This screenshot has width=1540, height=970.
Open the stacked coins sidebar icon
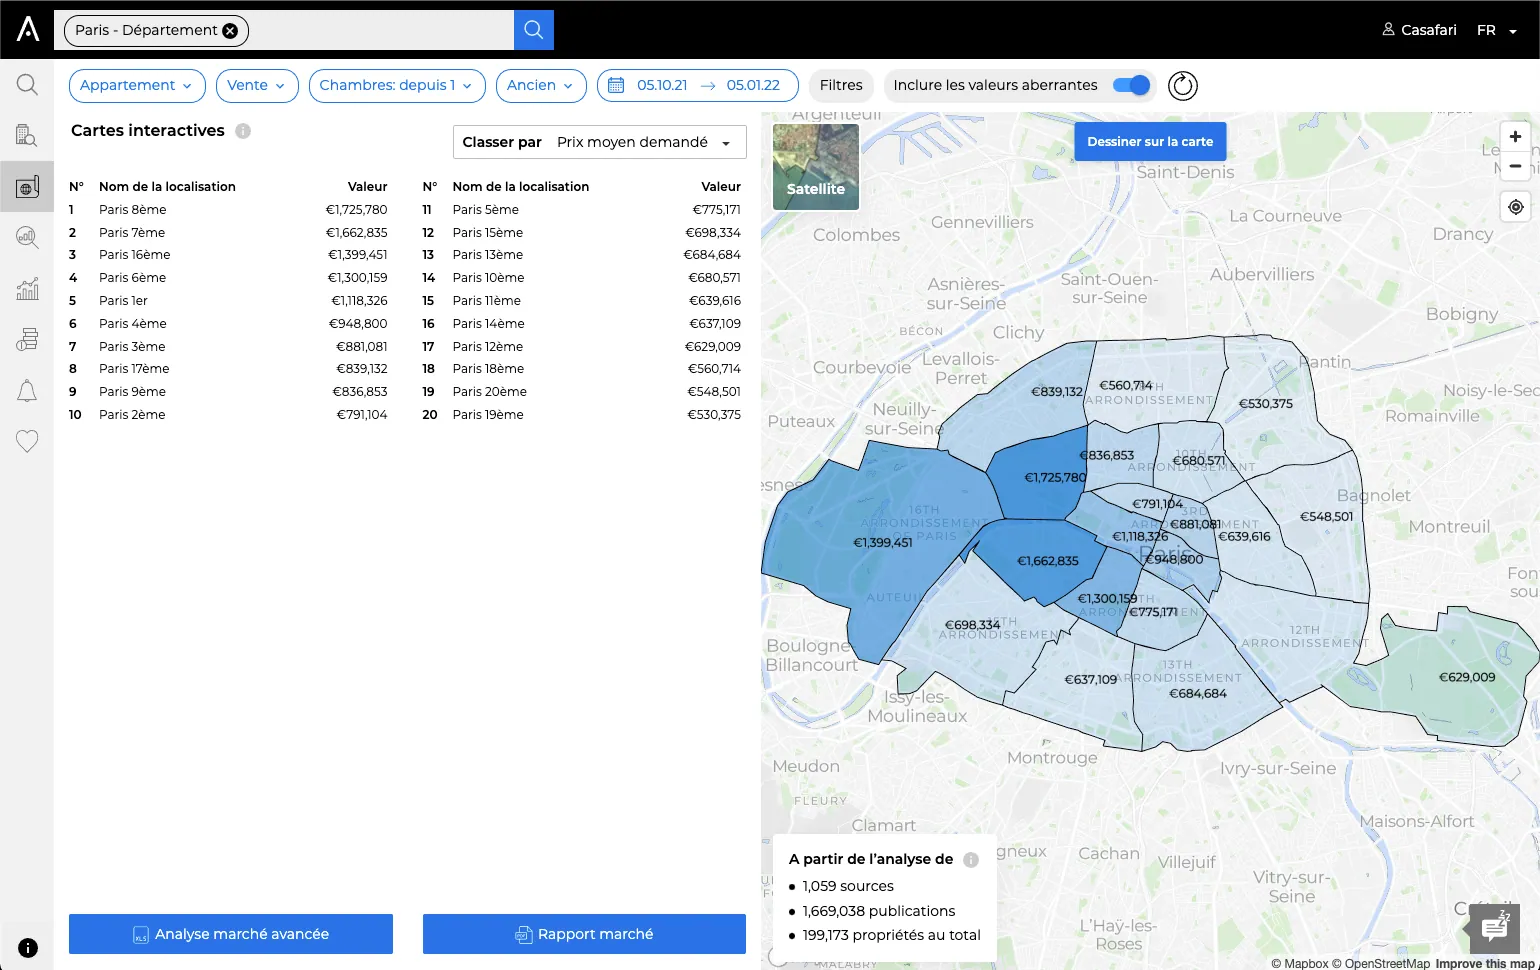(x=27, y=340)
